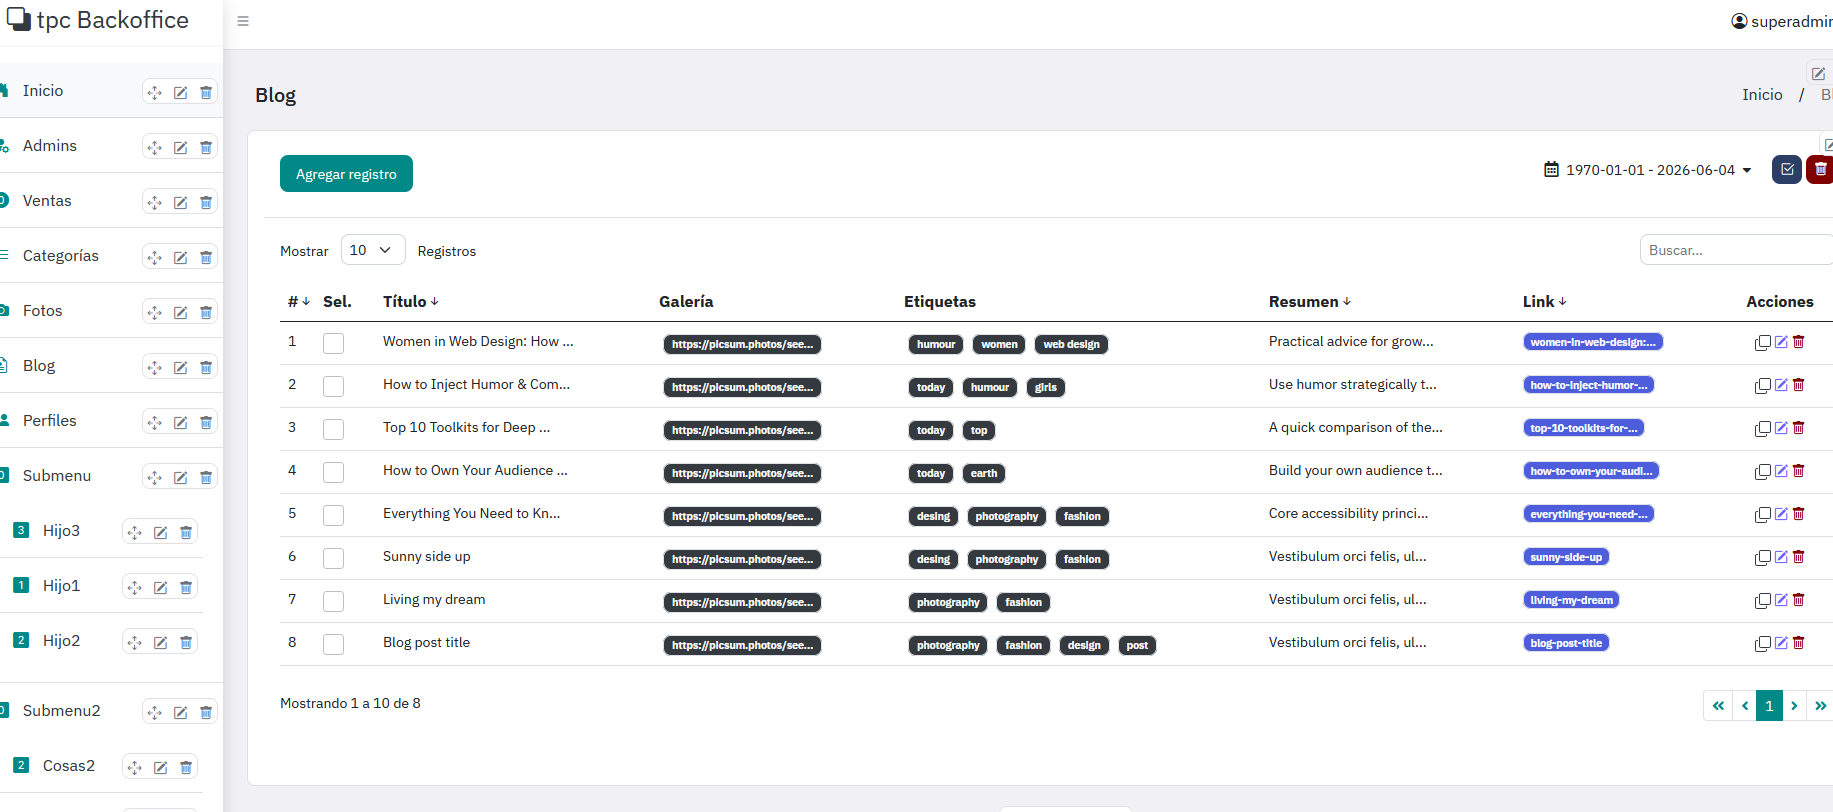Screen dimensions: 1833x812
Task: Click the red bulk delete button
Action: tap(1820, 169)
